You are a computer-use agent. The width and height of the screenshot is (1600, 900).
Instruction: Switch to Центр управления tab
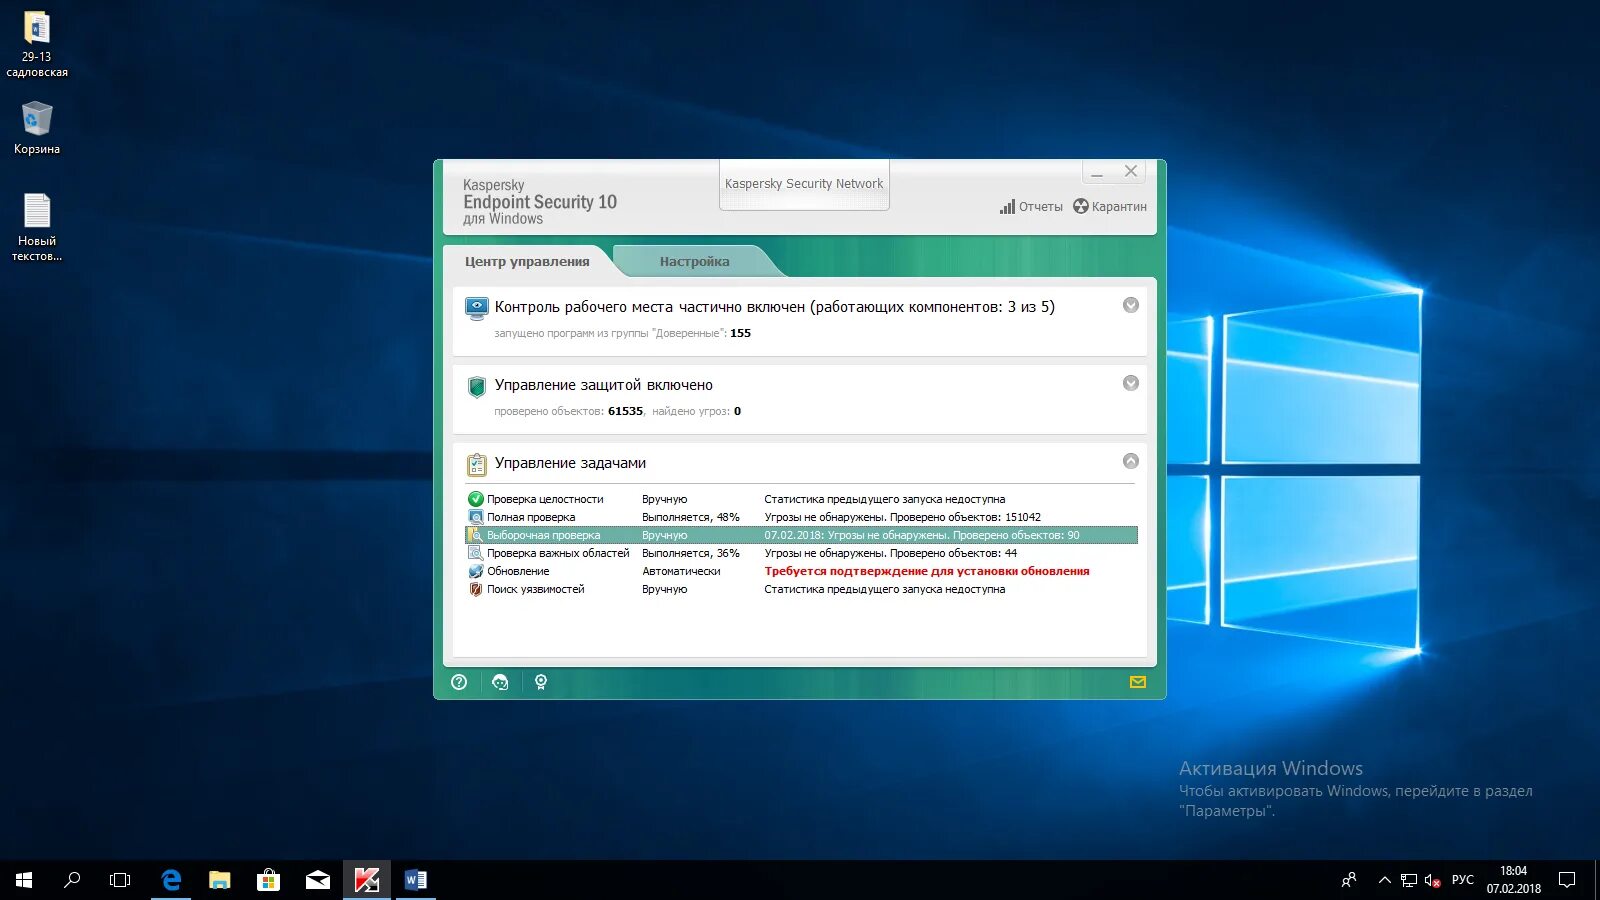pyautogui.click(x=527, y=261)
